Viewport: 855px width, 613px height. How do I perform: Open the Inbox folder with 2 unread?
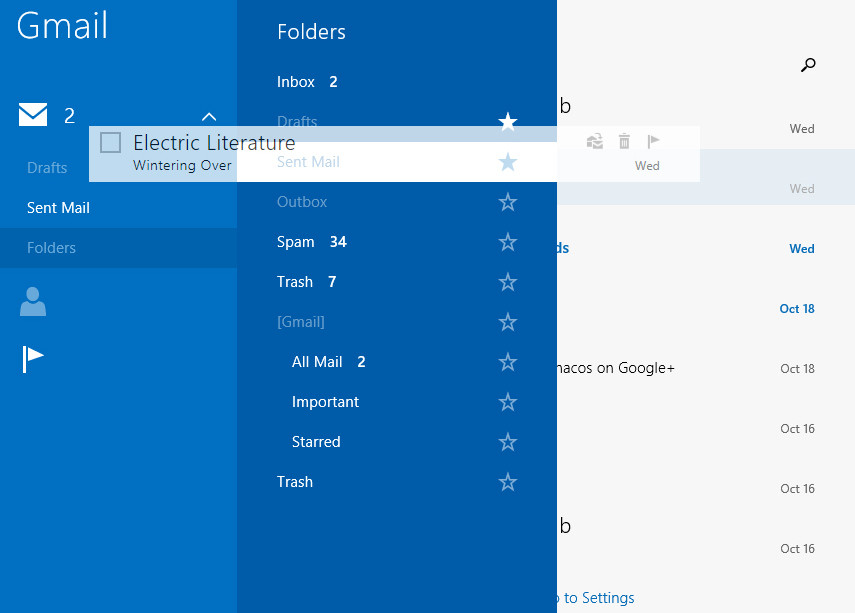pos(296,82)
